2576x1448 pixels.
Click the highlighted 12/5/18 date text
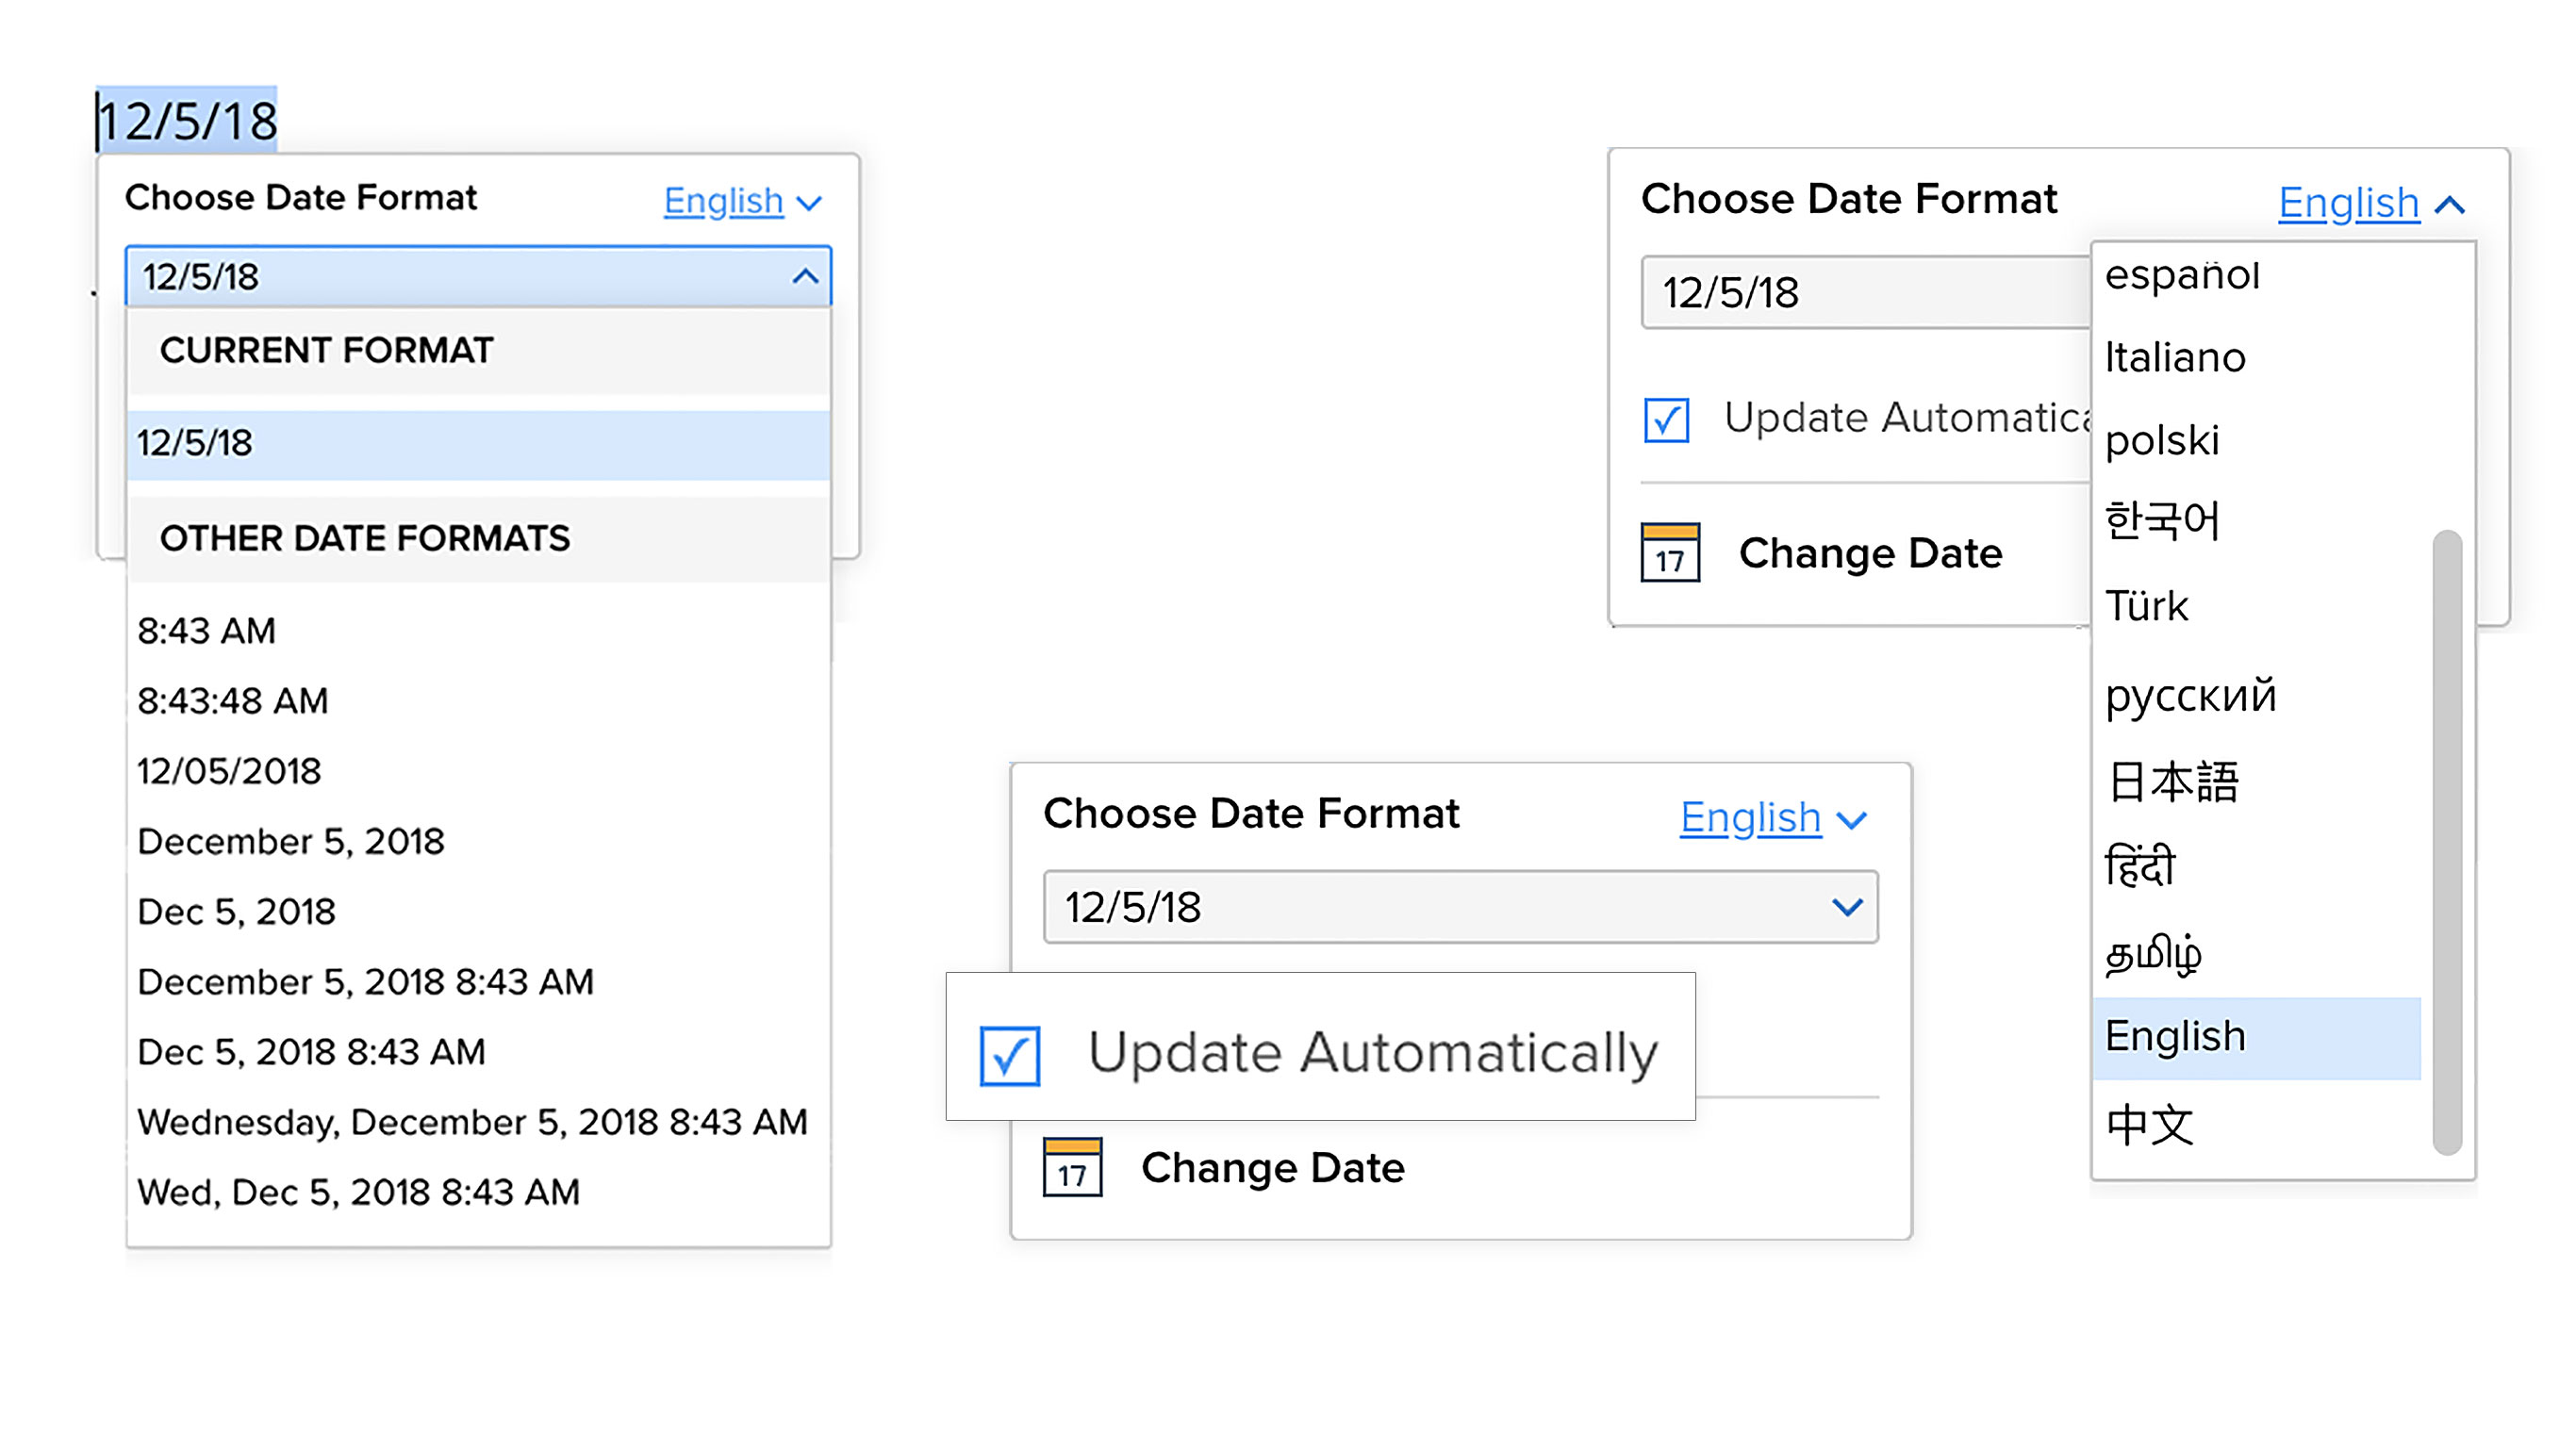click(187, 121)
